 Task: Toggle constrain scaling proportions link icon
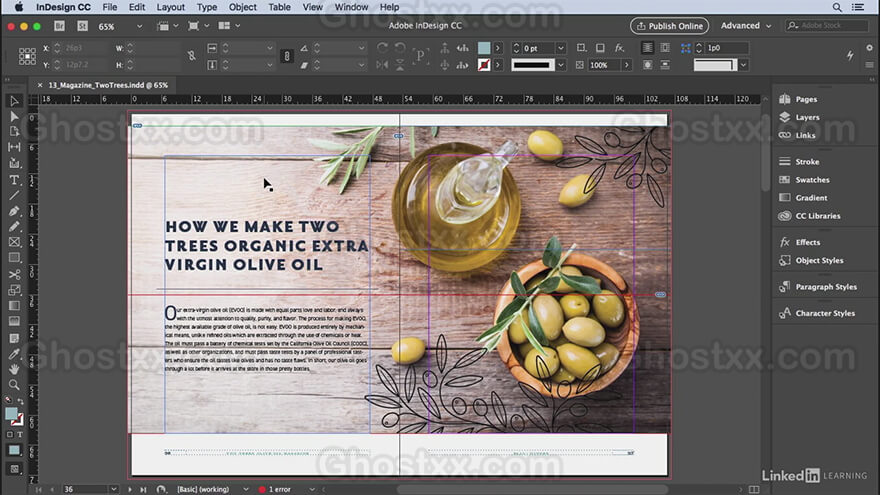point(287,56)
